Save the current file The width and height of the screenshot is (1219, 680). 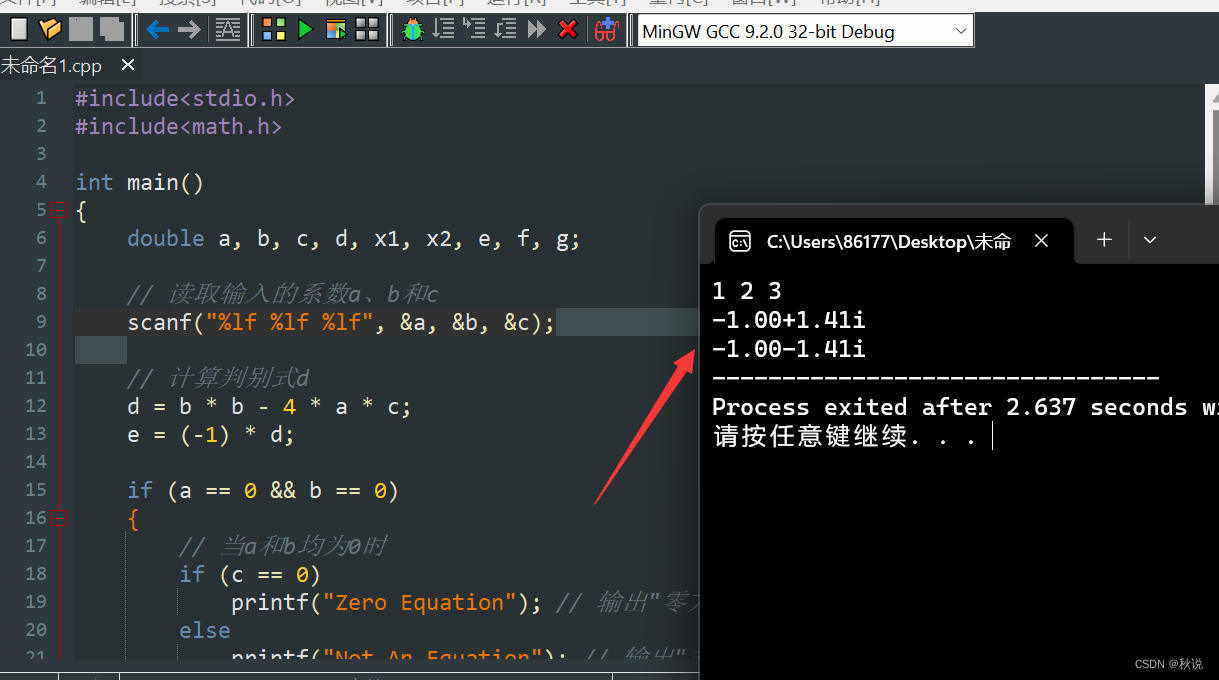coord(81,30)
